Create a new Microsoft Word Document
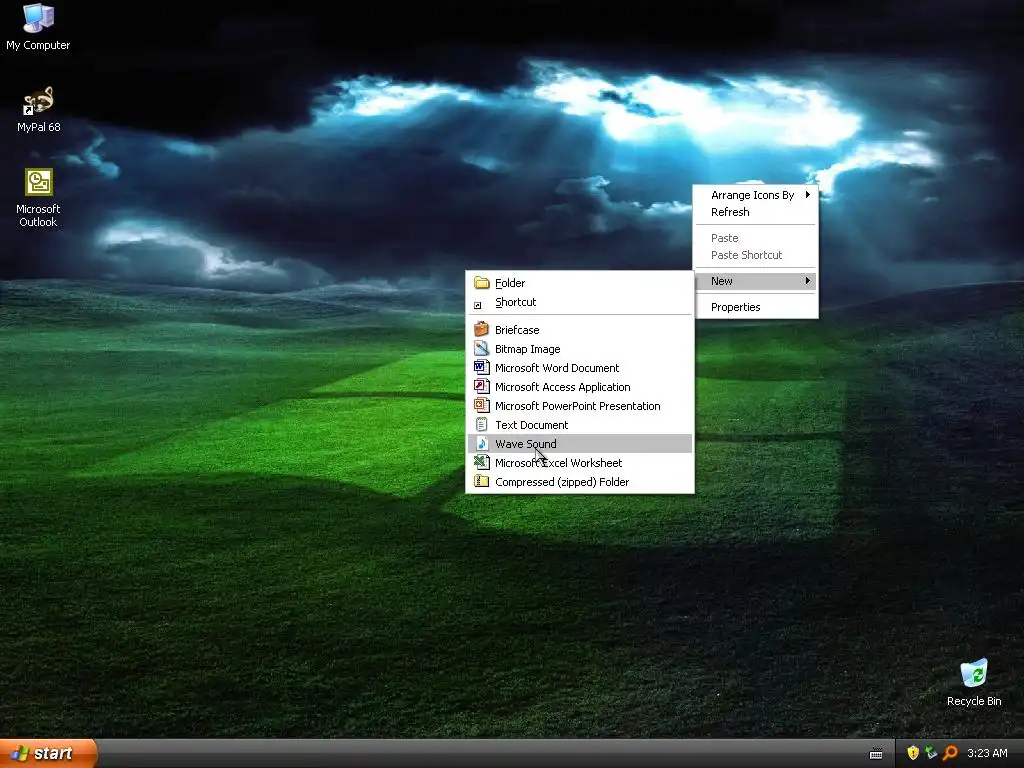 (x=580, y=368)
